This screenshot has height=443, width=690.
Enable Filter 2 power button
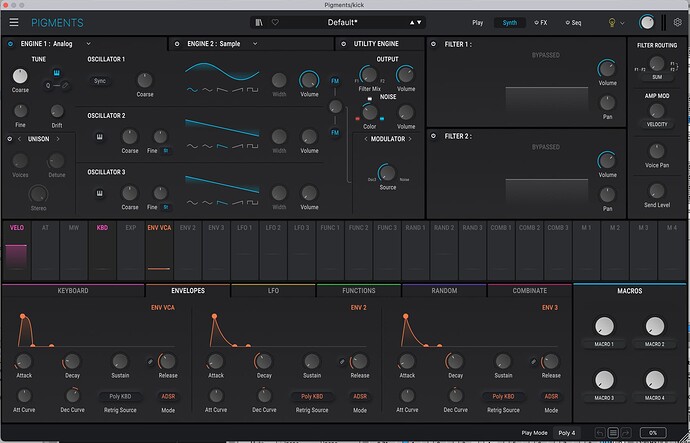(x=433, y=136)
